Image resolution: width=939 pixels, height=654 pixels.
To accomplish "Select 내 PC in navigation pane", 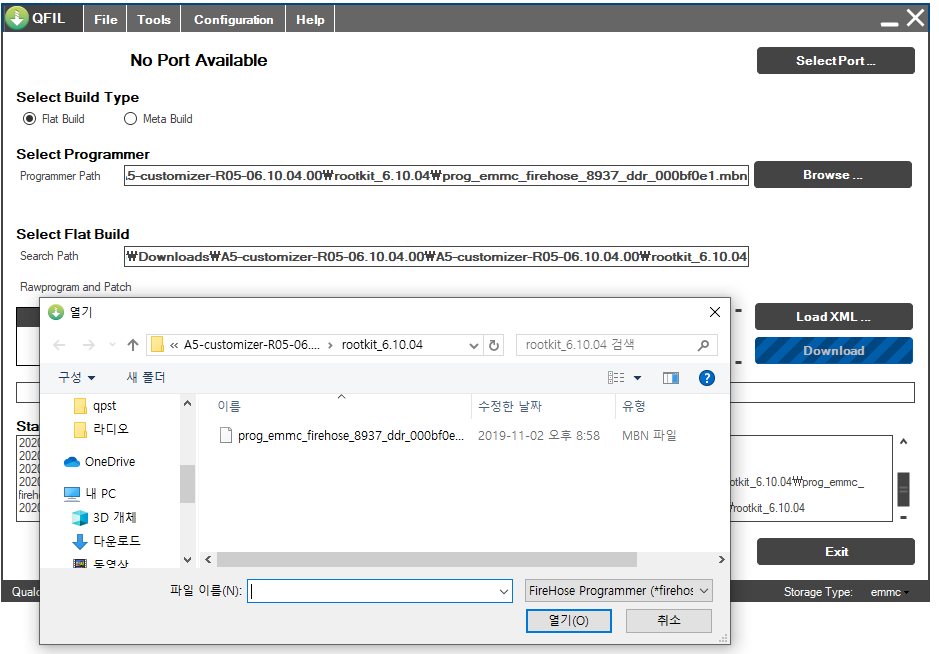I will (90, 493).
